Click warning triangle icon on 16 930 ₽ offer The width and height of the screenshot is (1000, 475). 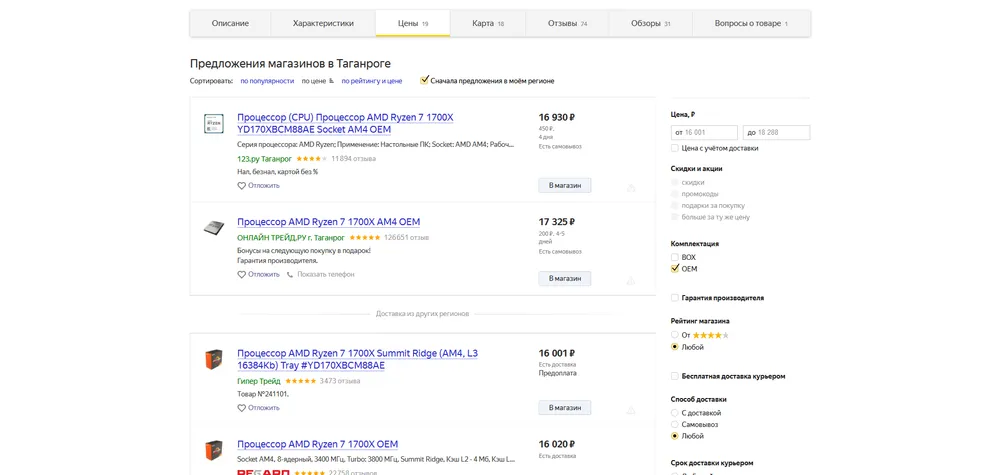[630, 187]
